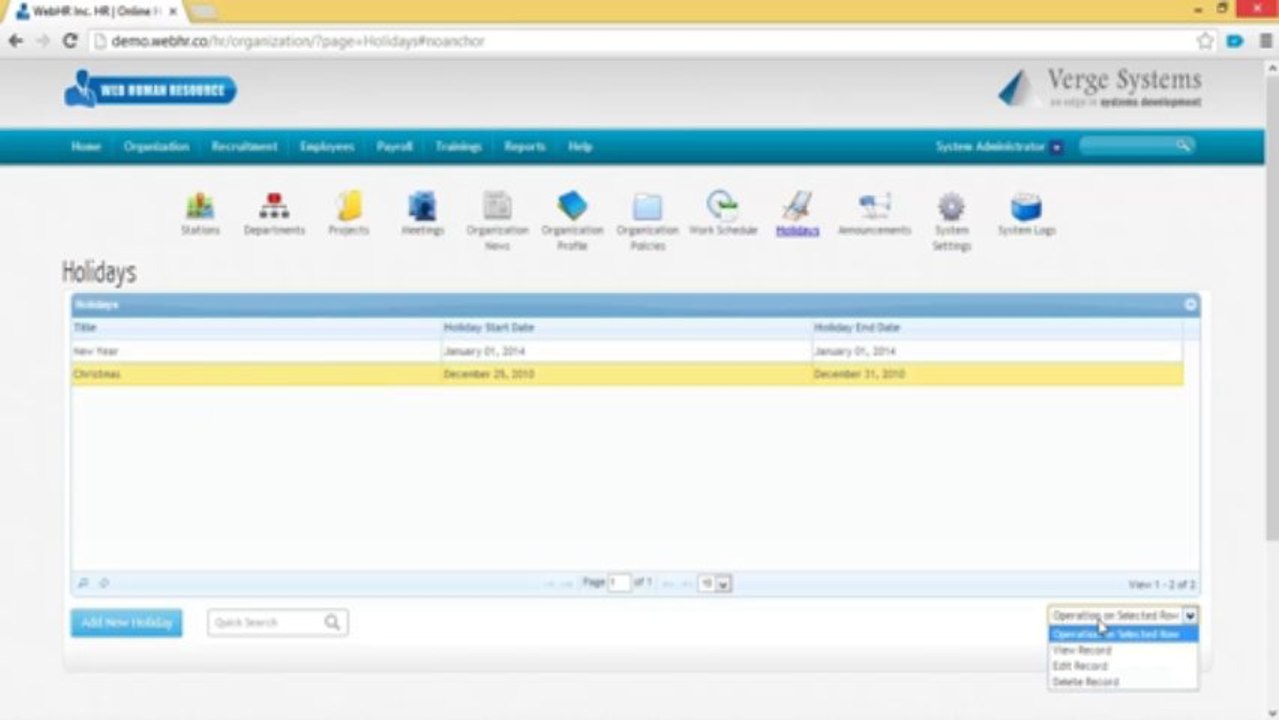This screenshot has height=720, width=1279.
Task: Choose Edit Record from the dropdown list
Action: pyautogui.click(x=1123, y=666)
